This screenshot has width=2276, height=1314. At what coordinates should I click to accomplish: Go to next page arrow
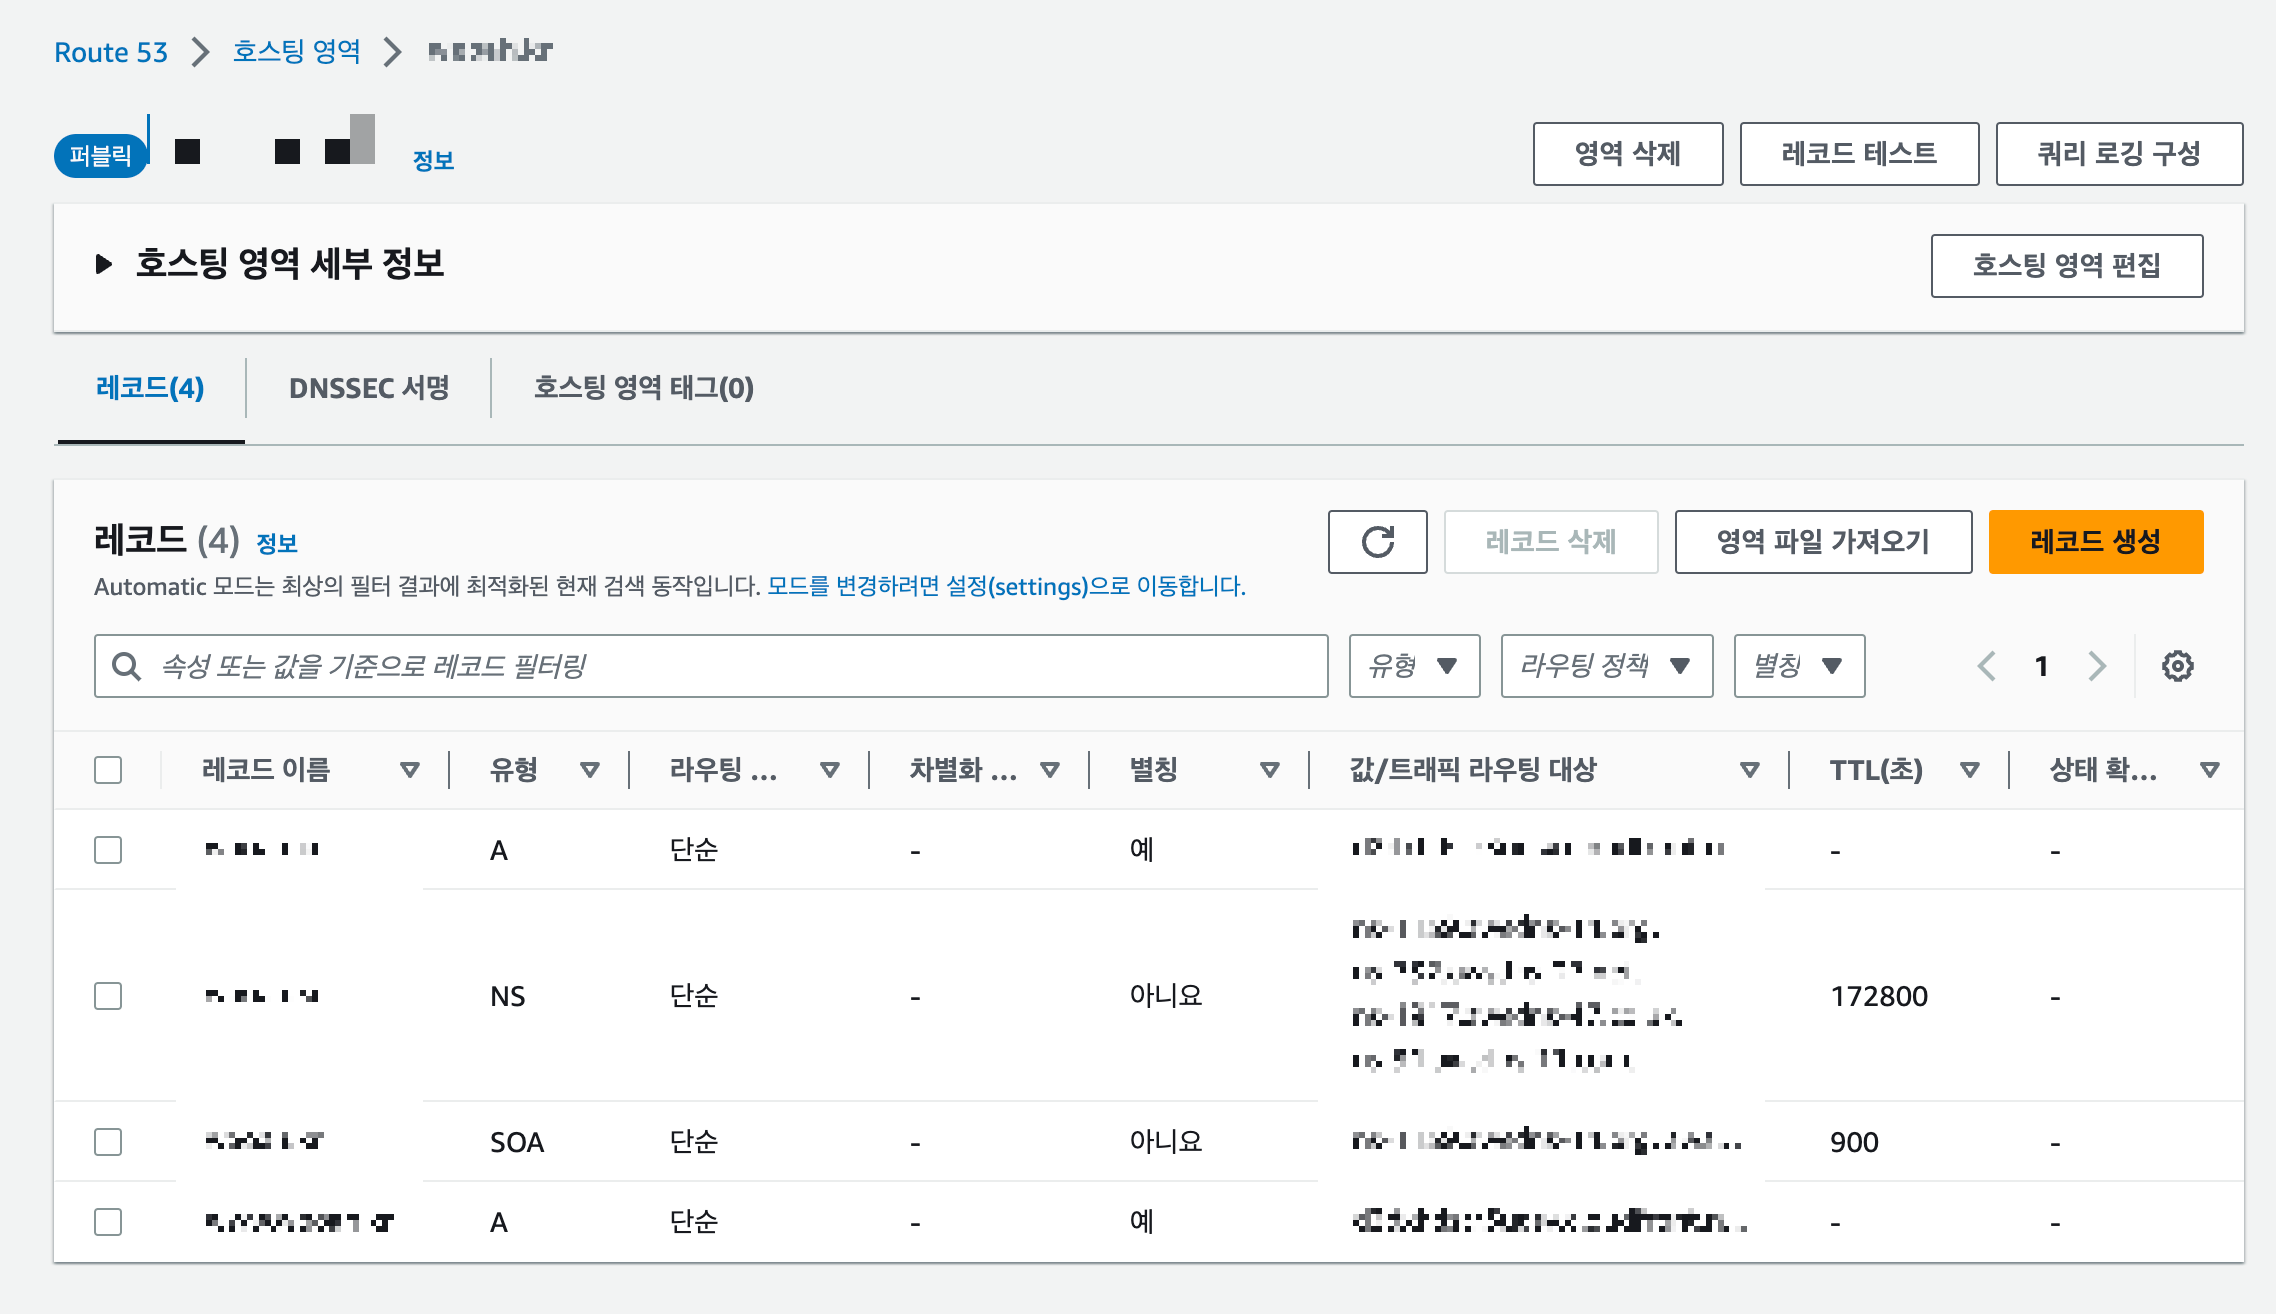2097,666
